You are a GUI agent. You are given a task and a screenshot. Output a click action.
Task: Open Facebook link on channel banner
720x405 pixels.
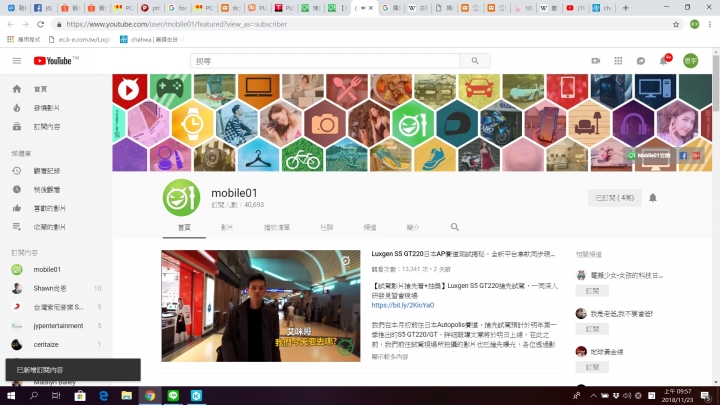[683, 156]
